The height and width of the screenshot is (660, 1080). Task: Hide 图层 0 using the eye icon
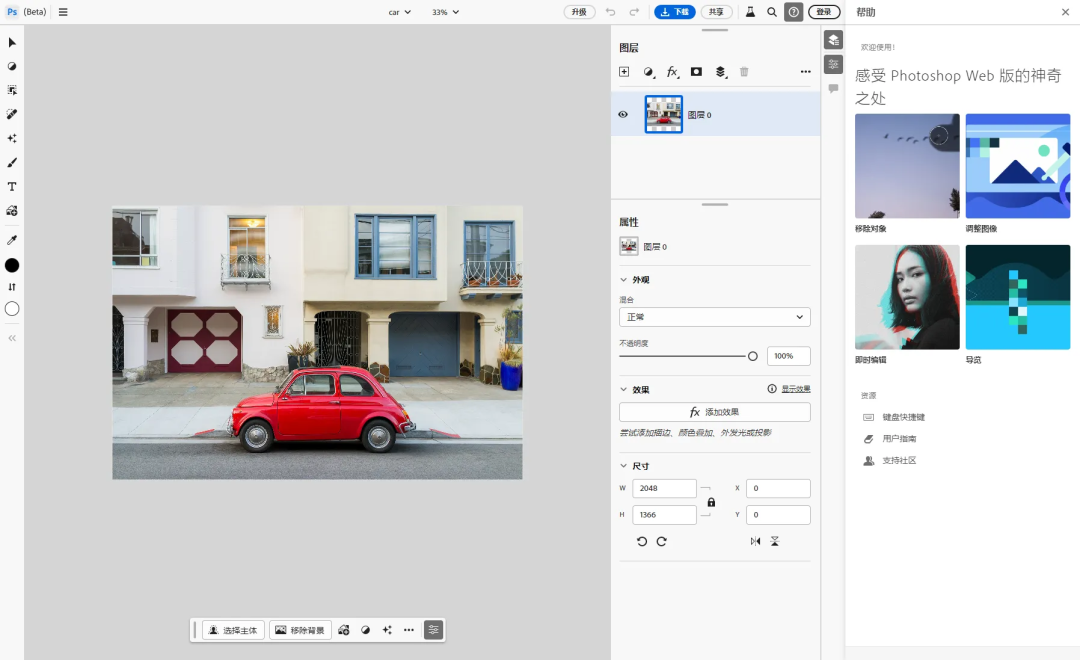[623, 115]
